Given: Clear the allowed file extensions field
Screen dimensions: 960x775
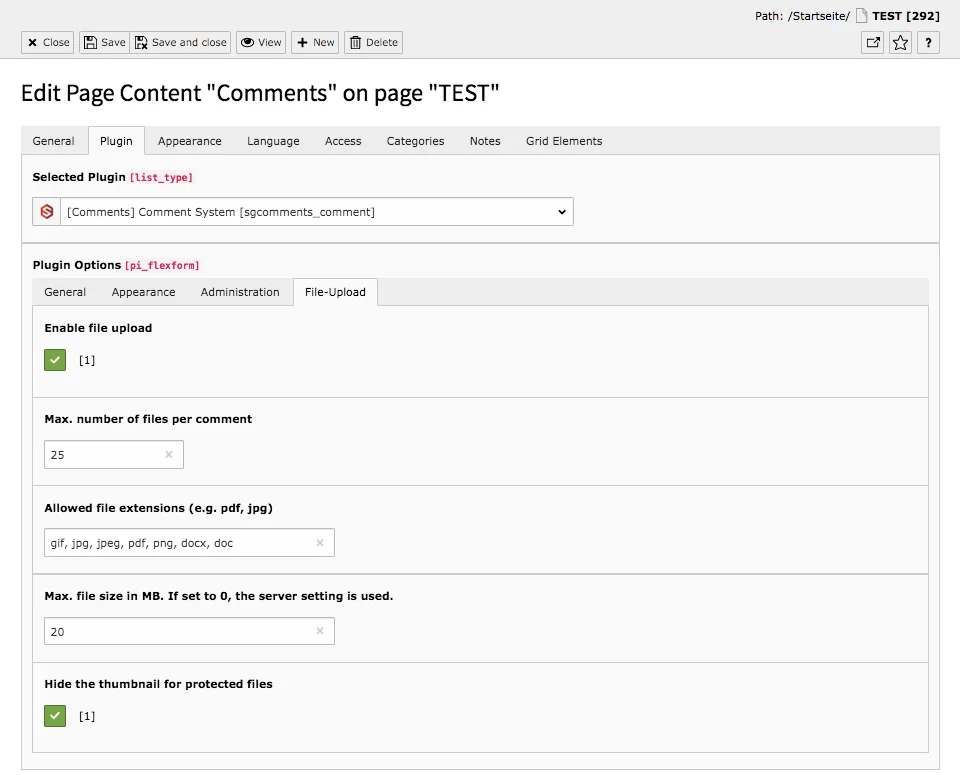Looking at the screenshot, I should coord(320,543).
